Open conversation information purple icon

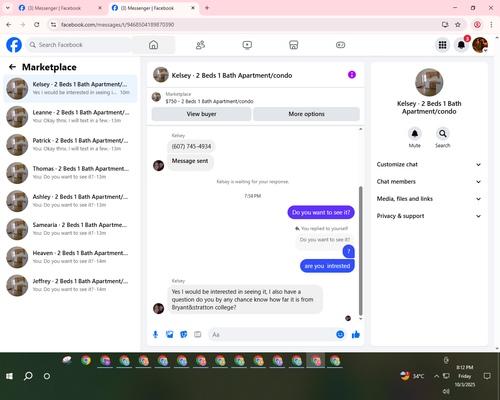tap(352, 75)
